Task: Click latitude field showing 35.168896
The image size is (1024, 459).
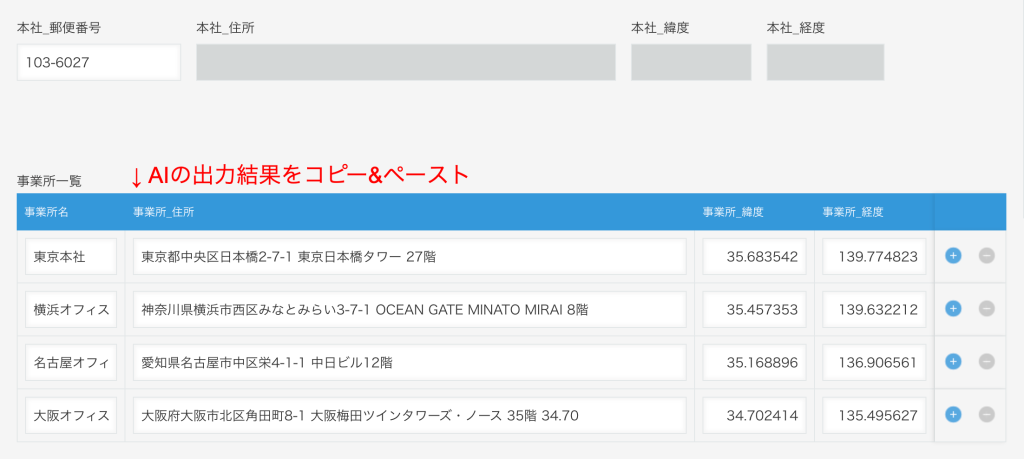Action: click(755, 362)
